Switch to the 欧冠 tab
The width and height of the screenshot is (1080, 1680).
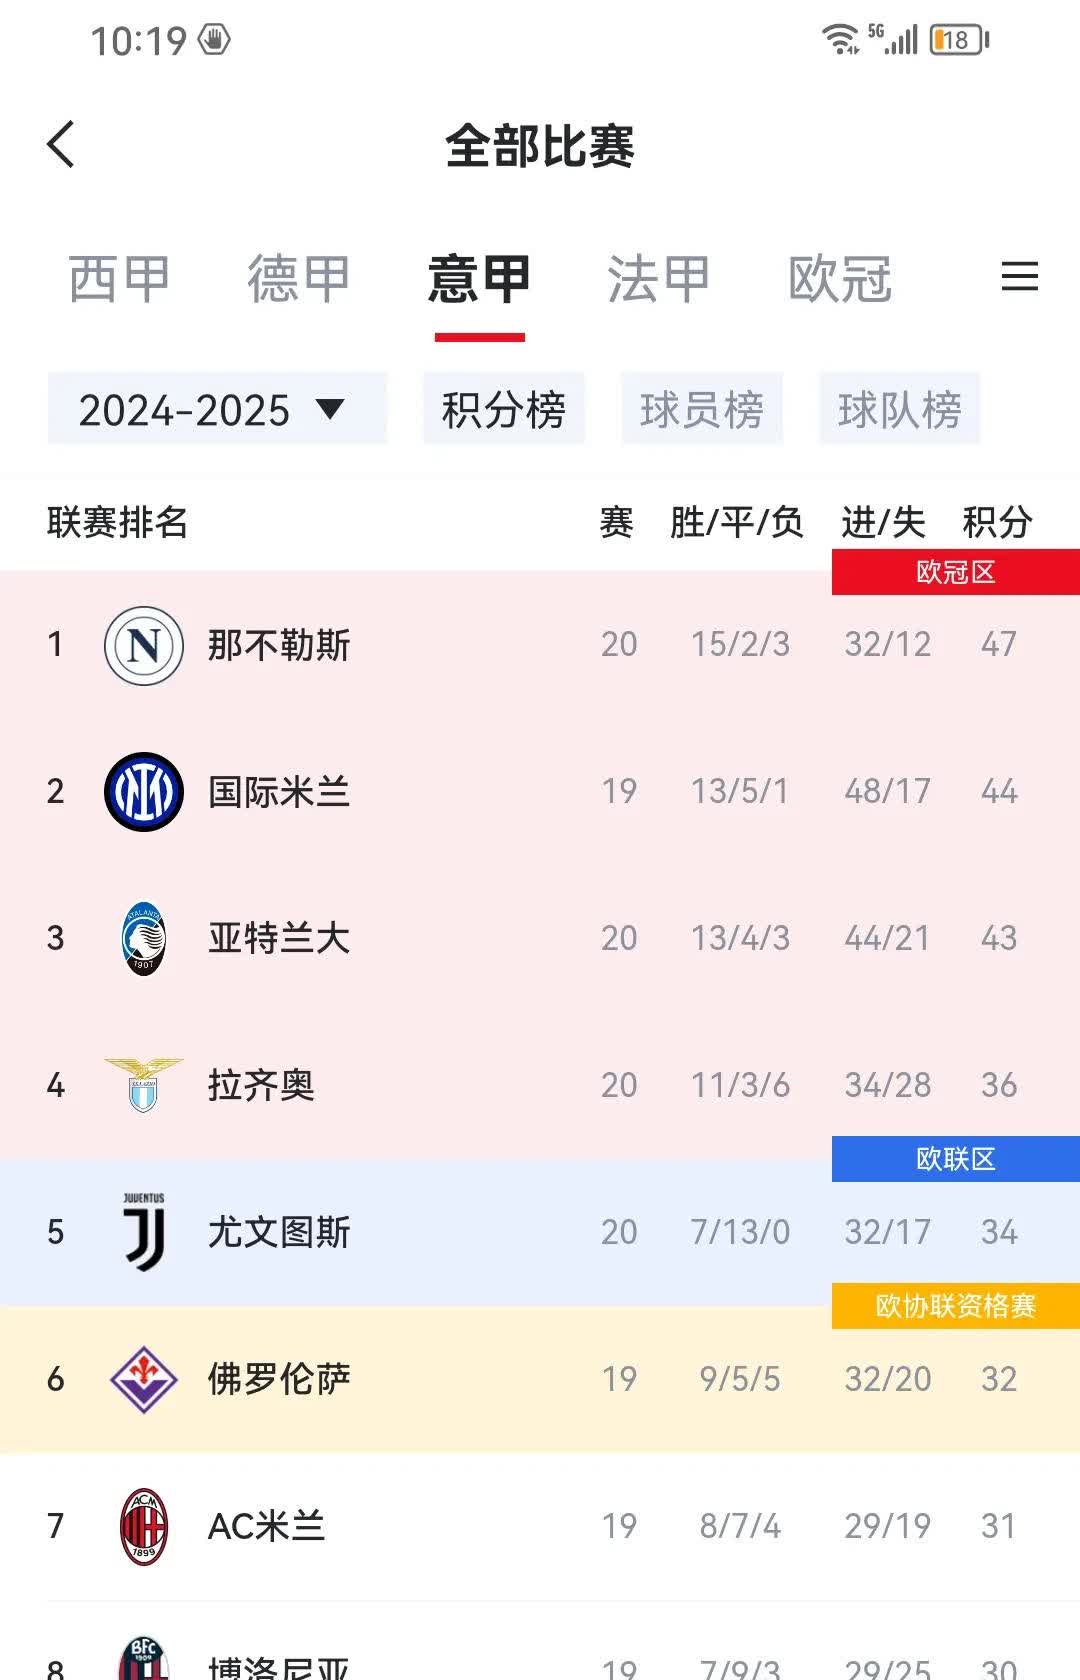[x=840, y=279]
